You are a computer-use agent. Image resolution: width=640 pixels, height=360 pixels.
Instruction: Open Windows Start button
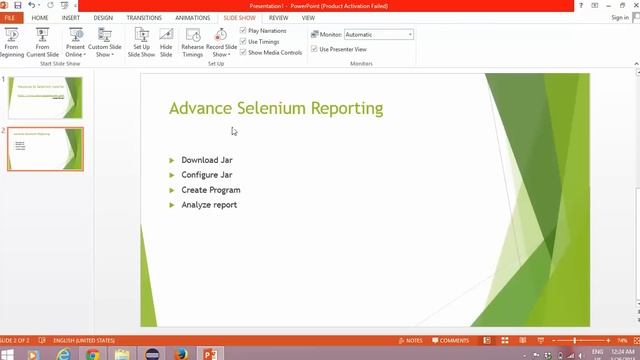pos(7,354)
